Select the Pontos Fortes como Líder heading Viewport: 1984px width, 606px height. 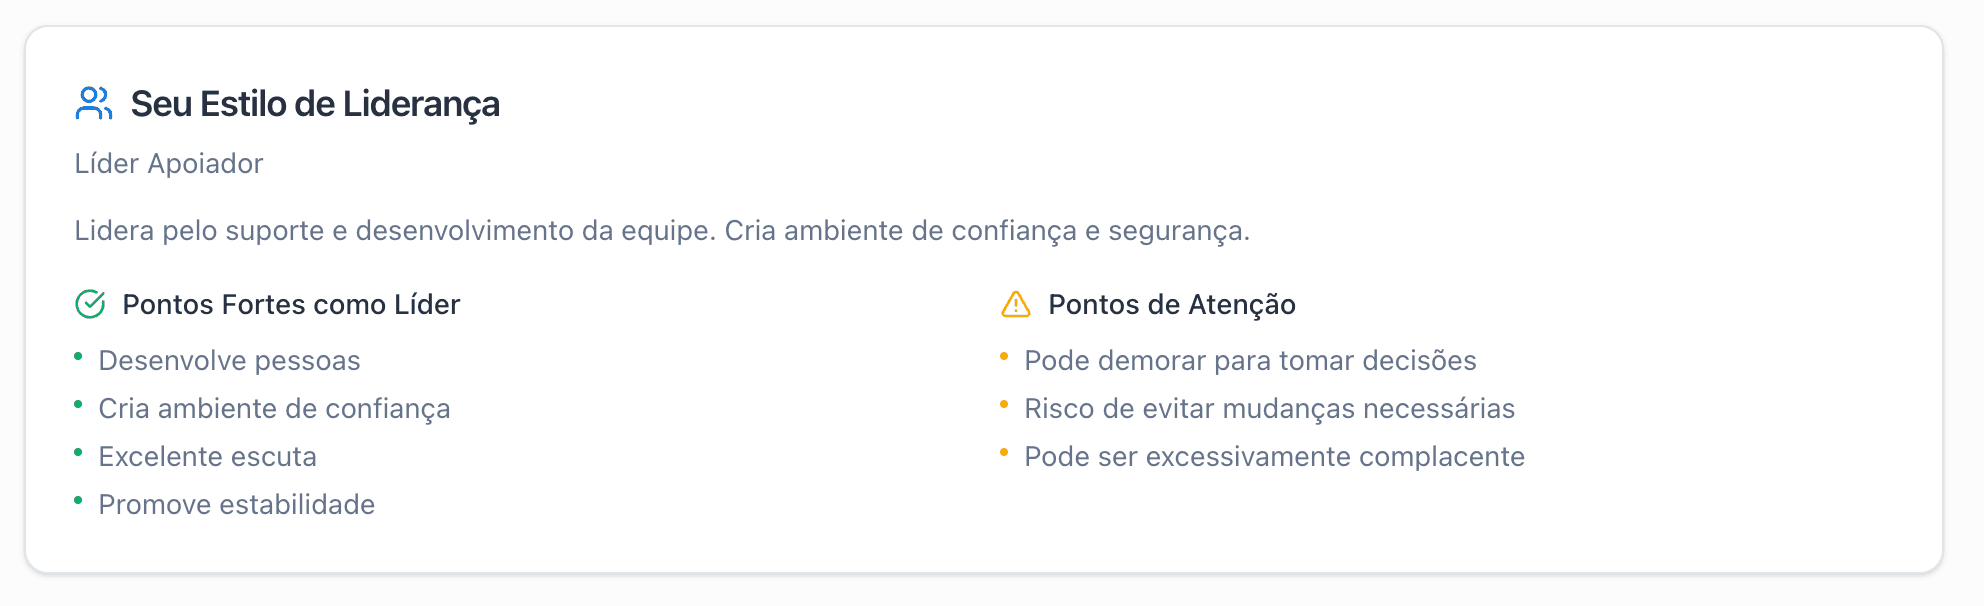pyautogui.click(x=291, y=305)
